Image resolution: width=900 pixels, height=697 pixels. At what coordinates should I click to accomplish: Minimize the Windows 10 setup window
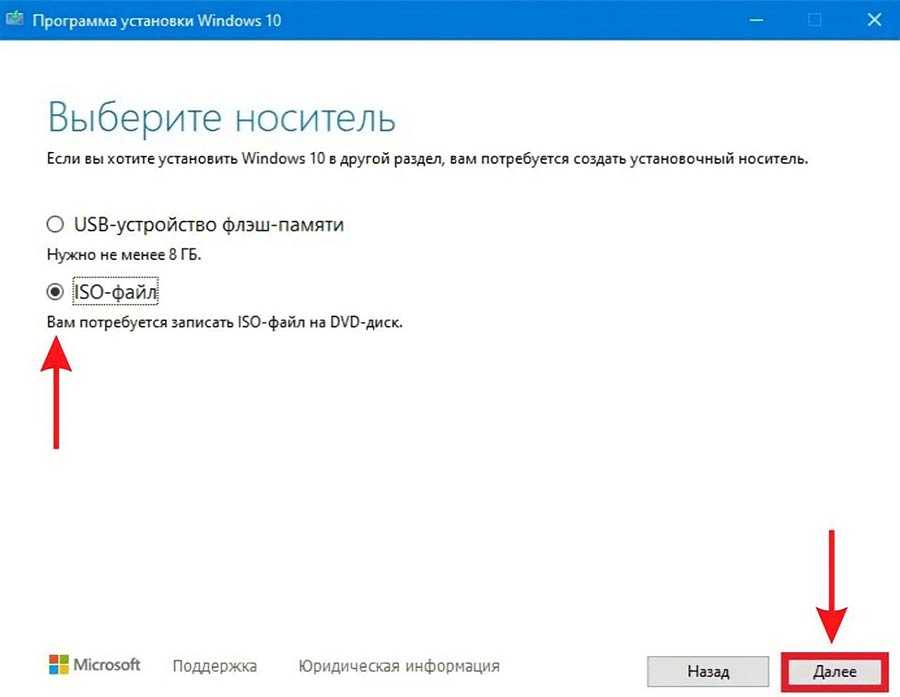757,20
